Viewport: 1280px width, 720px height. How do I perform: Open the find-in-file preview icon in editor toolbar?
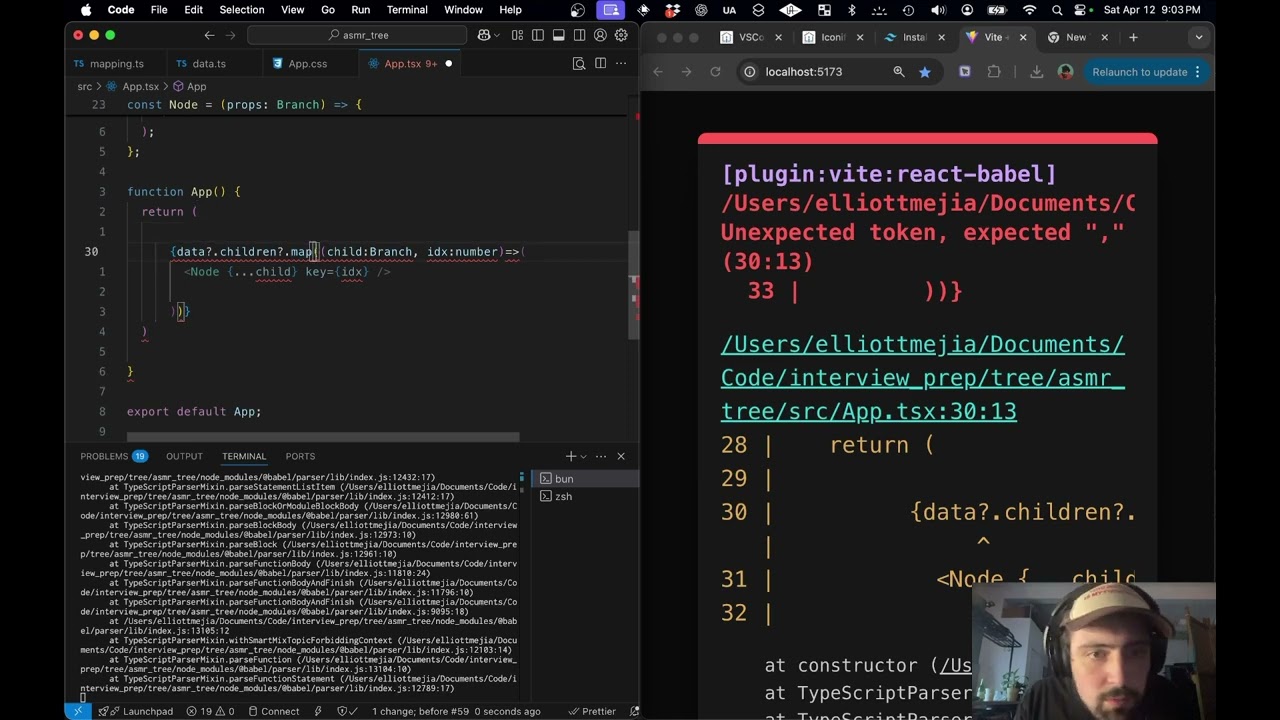pyautogui.click(x=579, y=63)
